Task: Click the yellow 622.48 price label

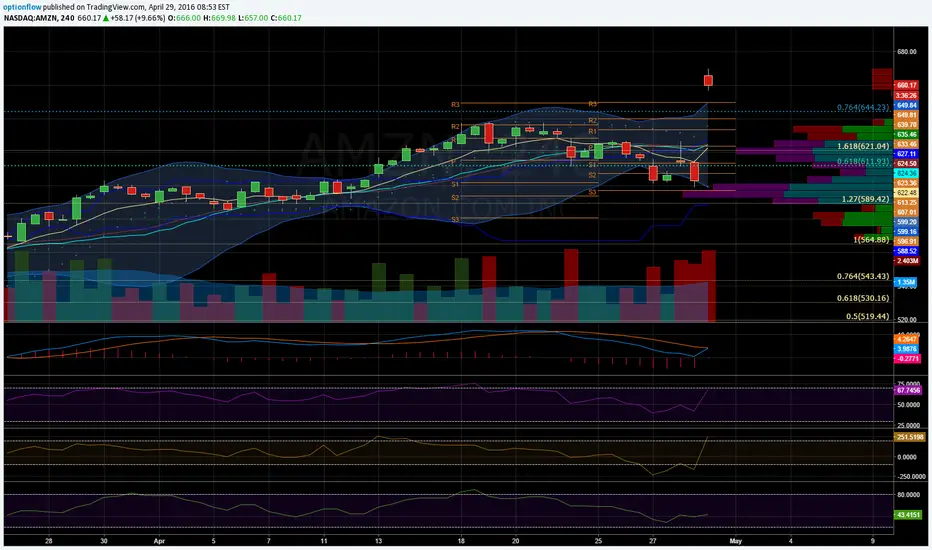Action: tap(906, 193)
